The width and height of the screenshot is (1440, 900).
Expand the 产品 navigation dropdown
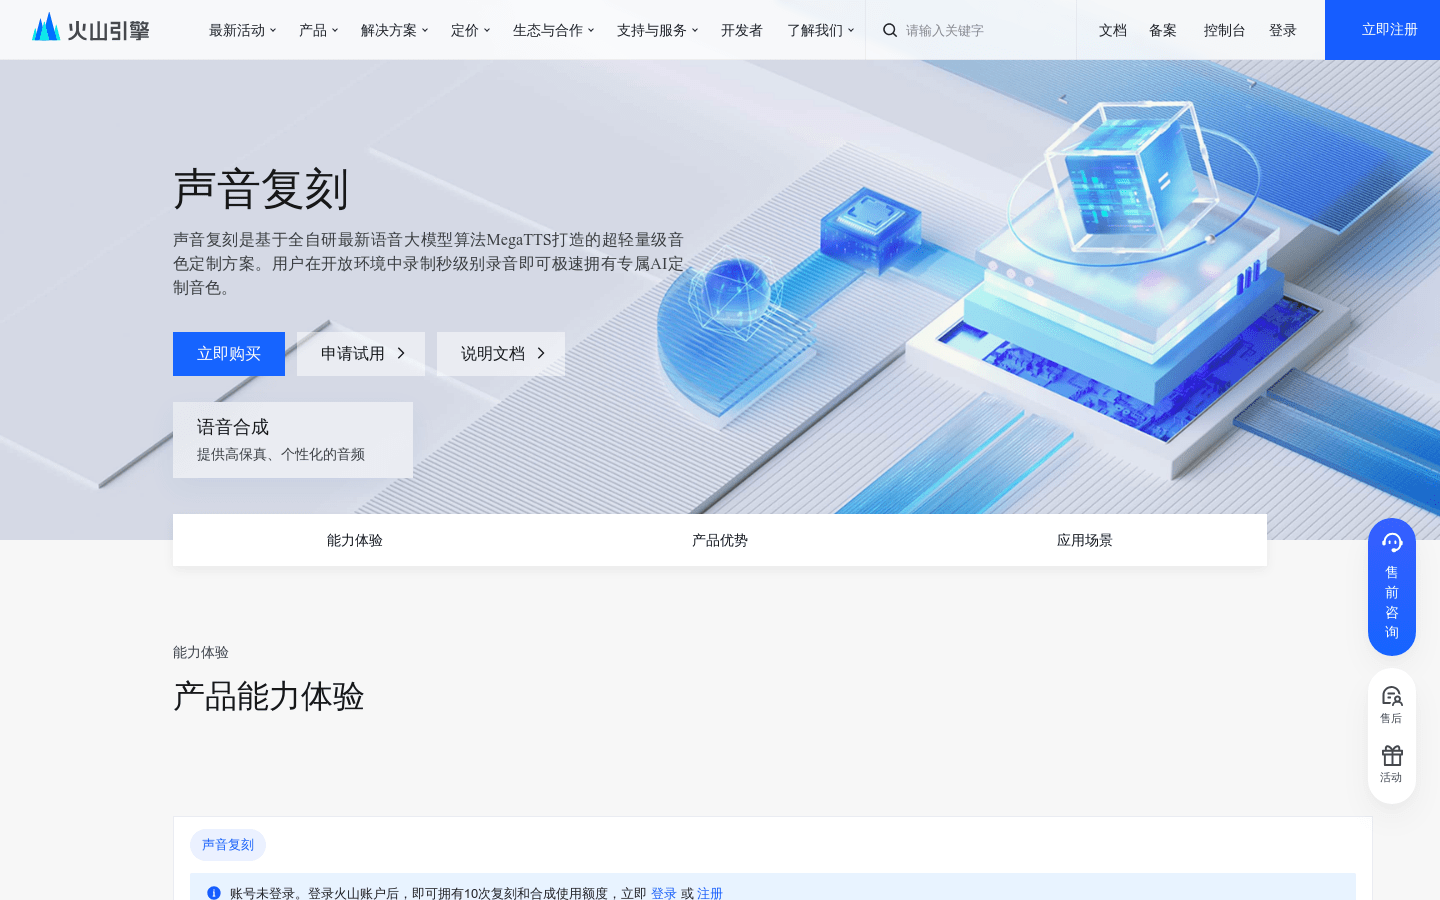pyautogui.click(x=318, y=30)
